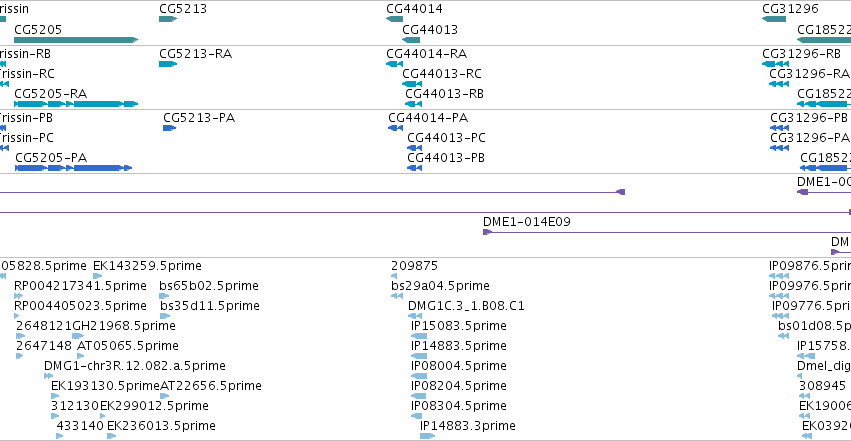The height and width of the screenshot is (441, 851).
Task: Select the IP15083.5prime EST feature
Action: [x=419, y=336]
